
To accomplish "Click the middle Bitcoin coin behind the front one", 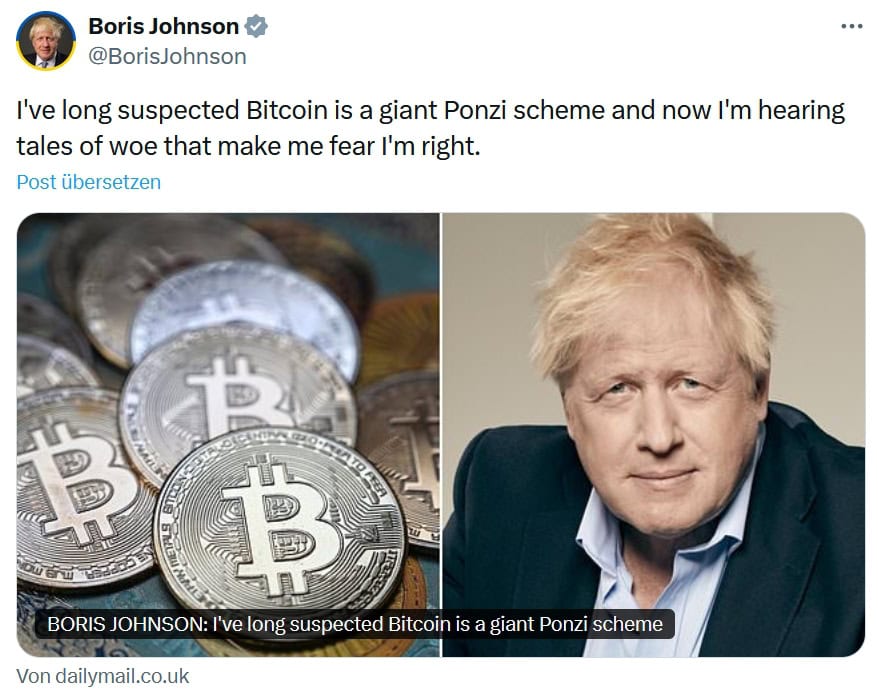I will 235,392.
